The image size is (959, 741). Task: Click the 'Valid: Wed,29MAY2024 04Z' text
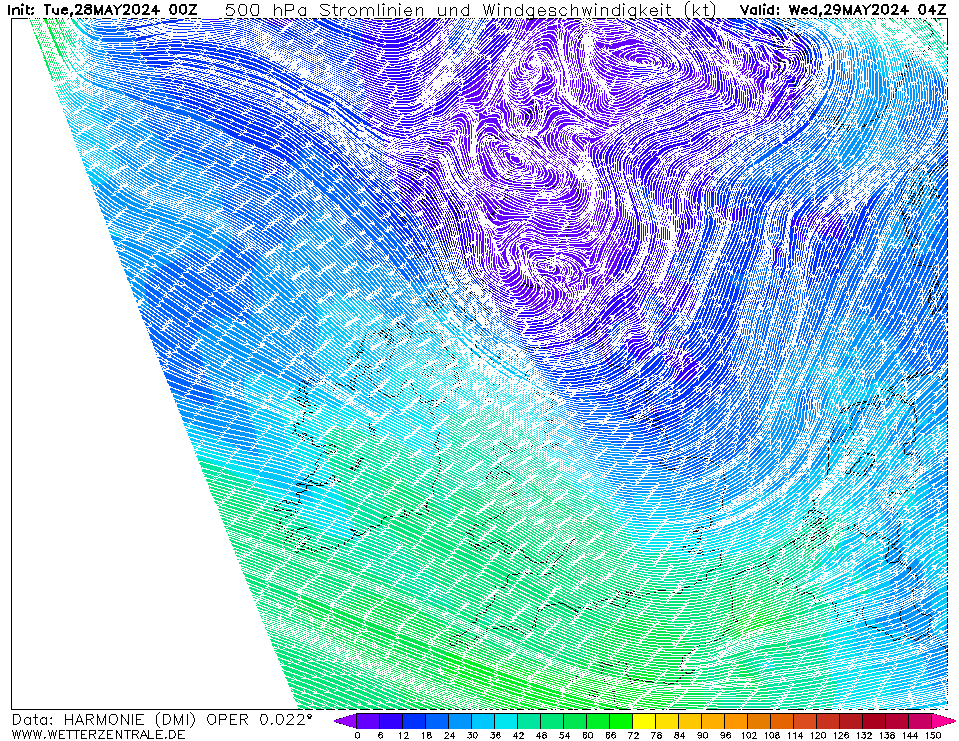coord(843,10)
